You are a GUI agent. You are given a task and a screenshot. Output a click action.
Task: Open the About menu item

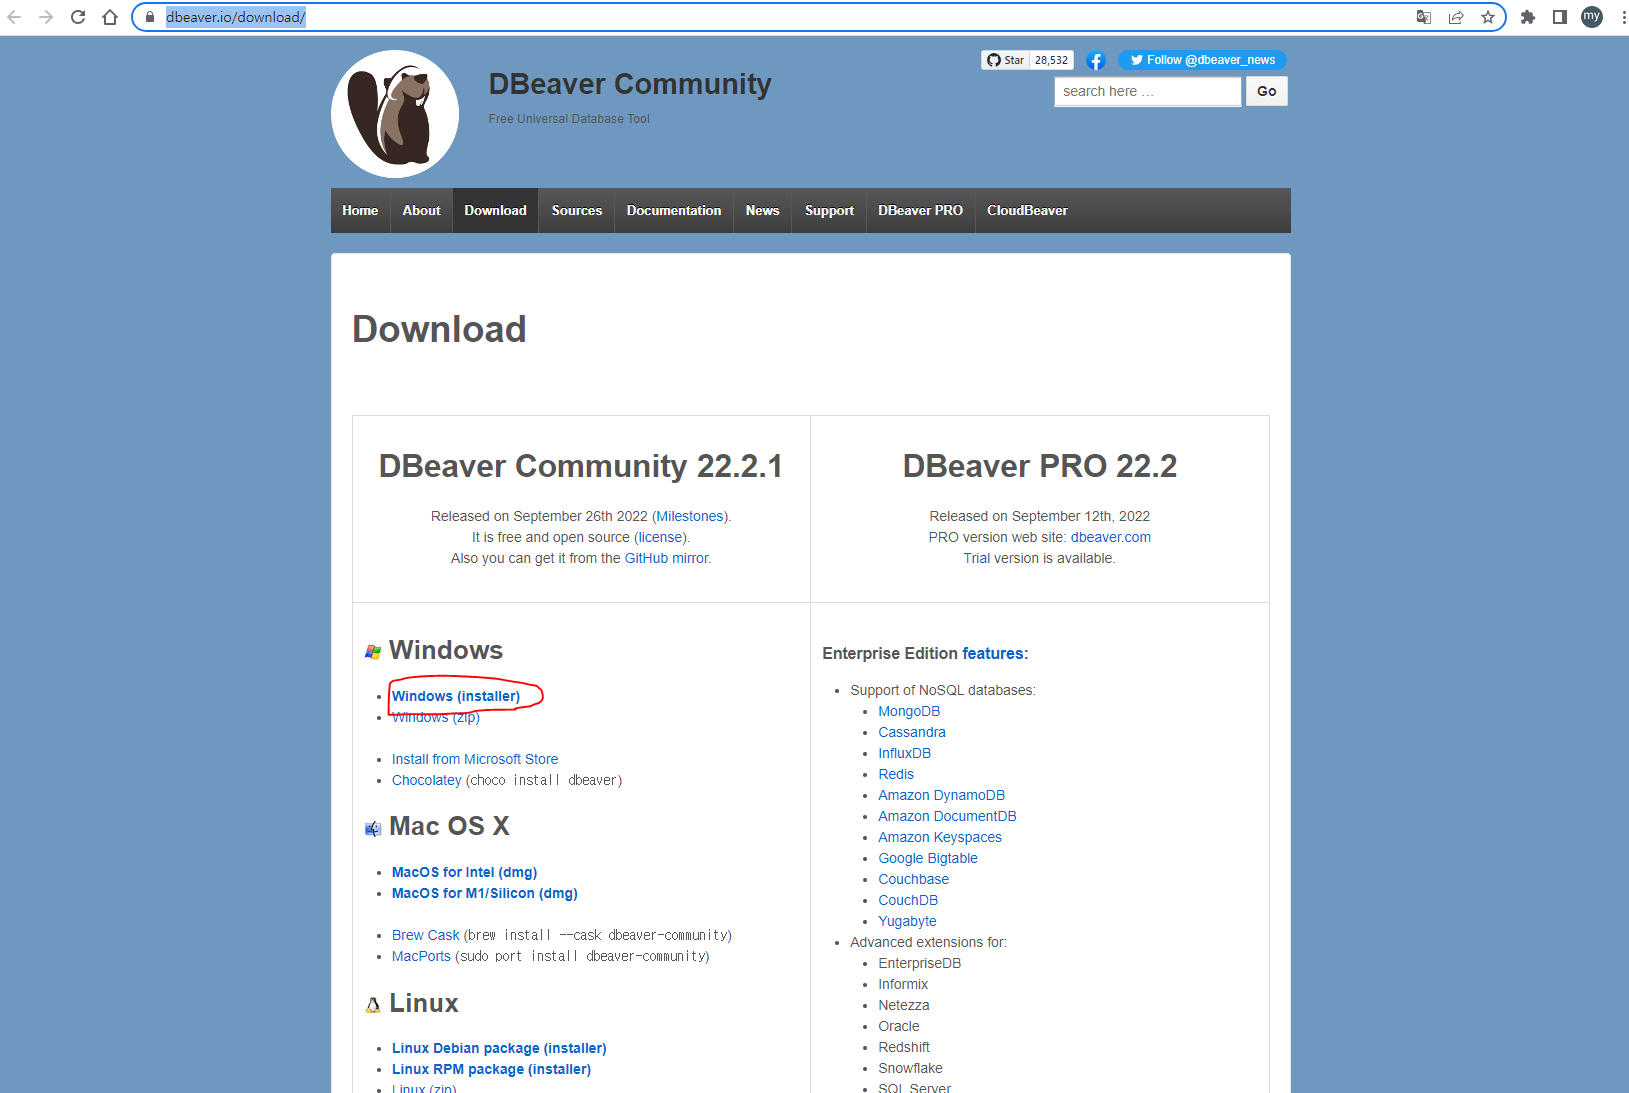click(x=421, y=210)
